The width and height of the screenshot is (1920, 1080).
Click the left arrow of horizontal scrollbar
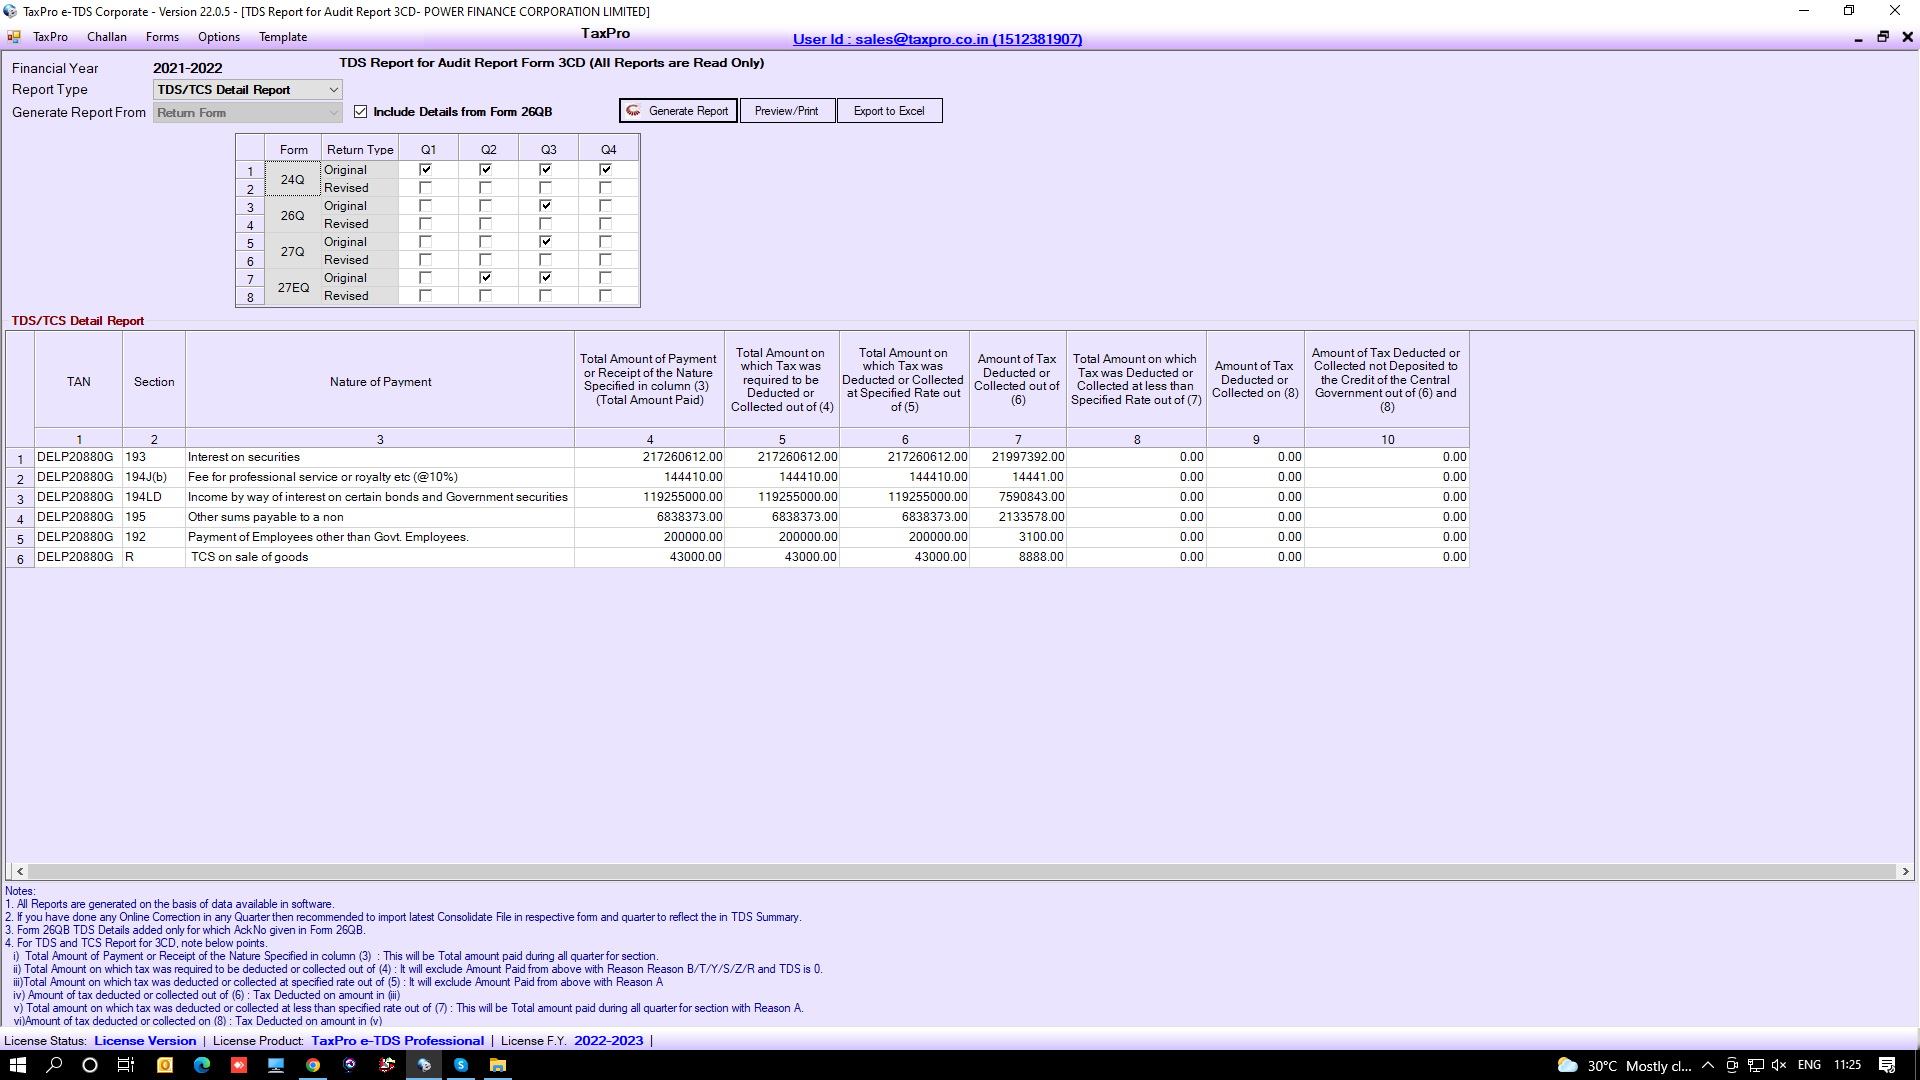[x=20, y=872]
